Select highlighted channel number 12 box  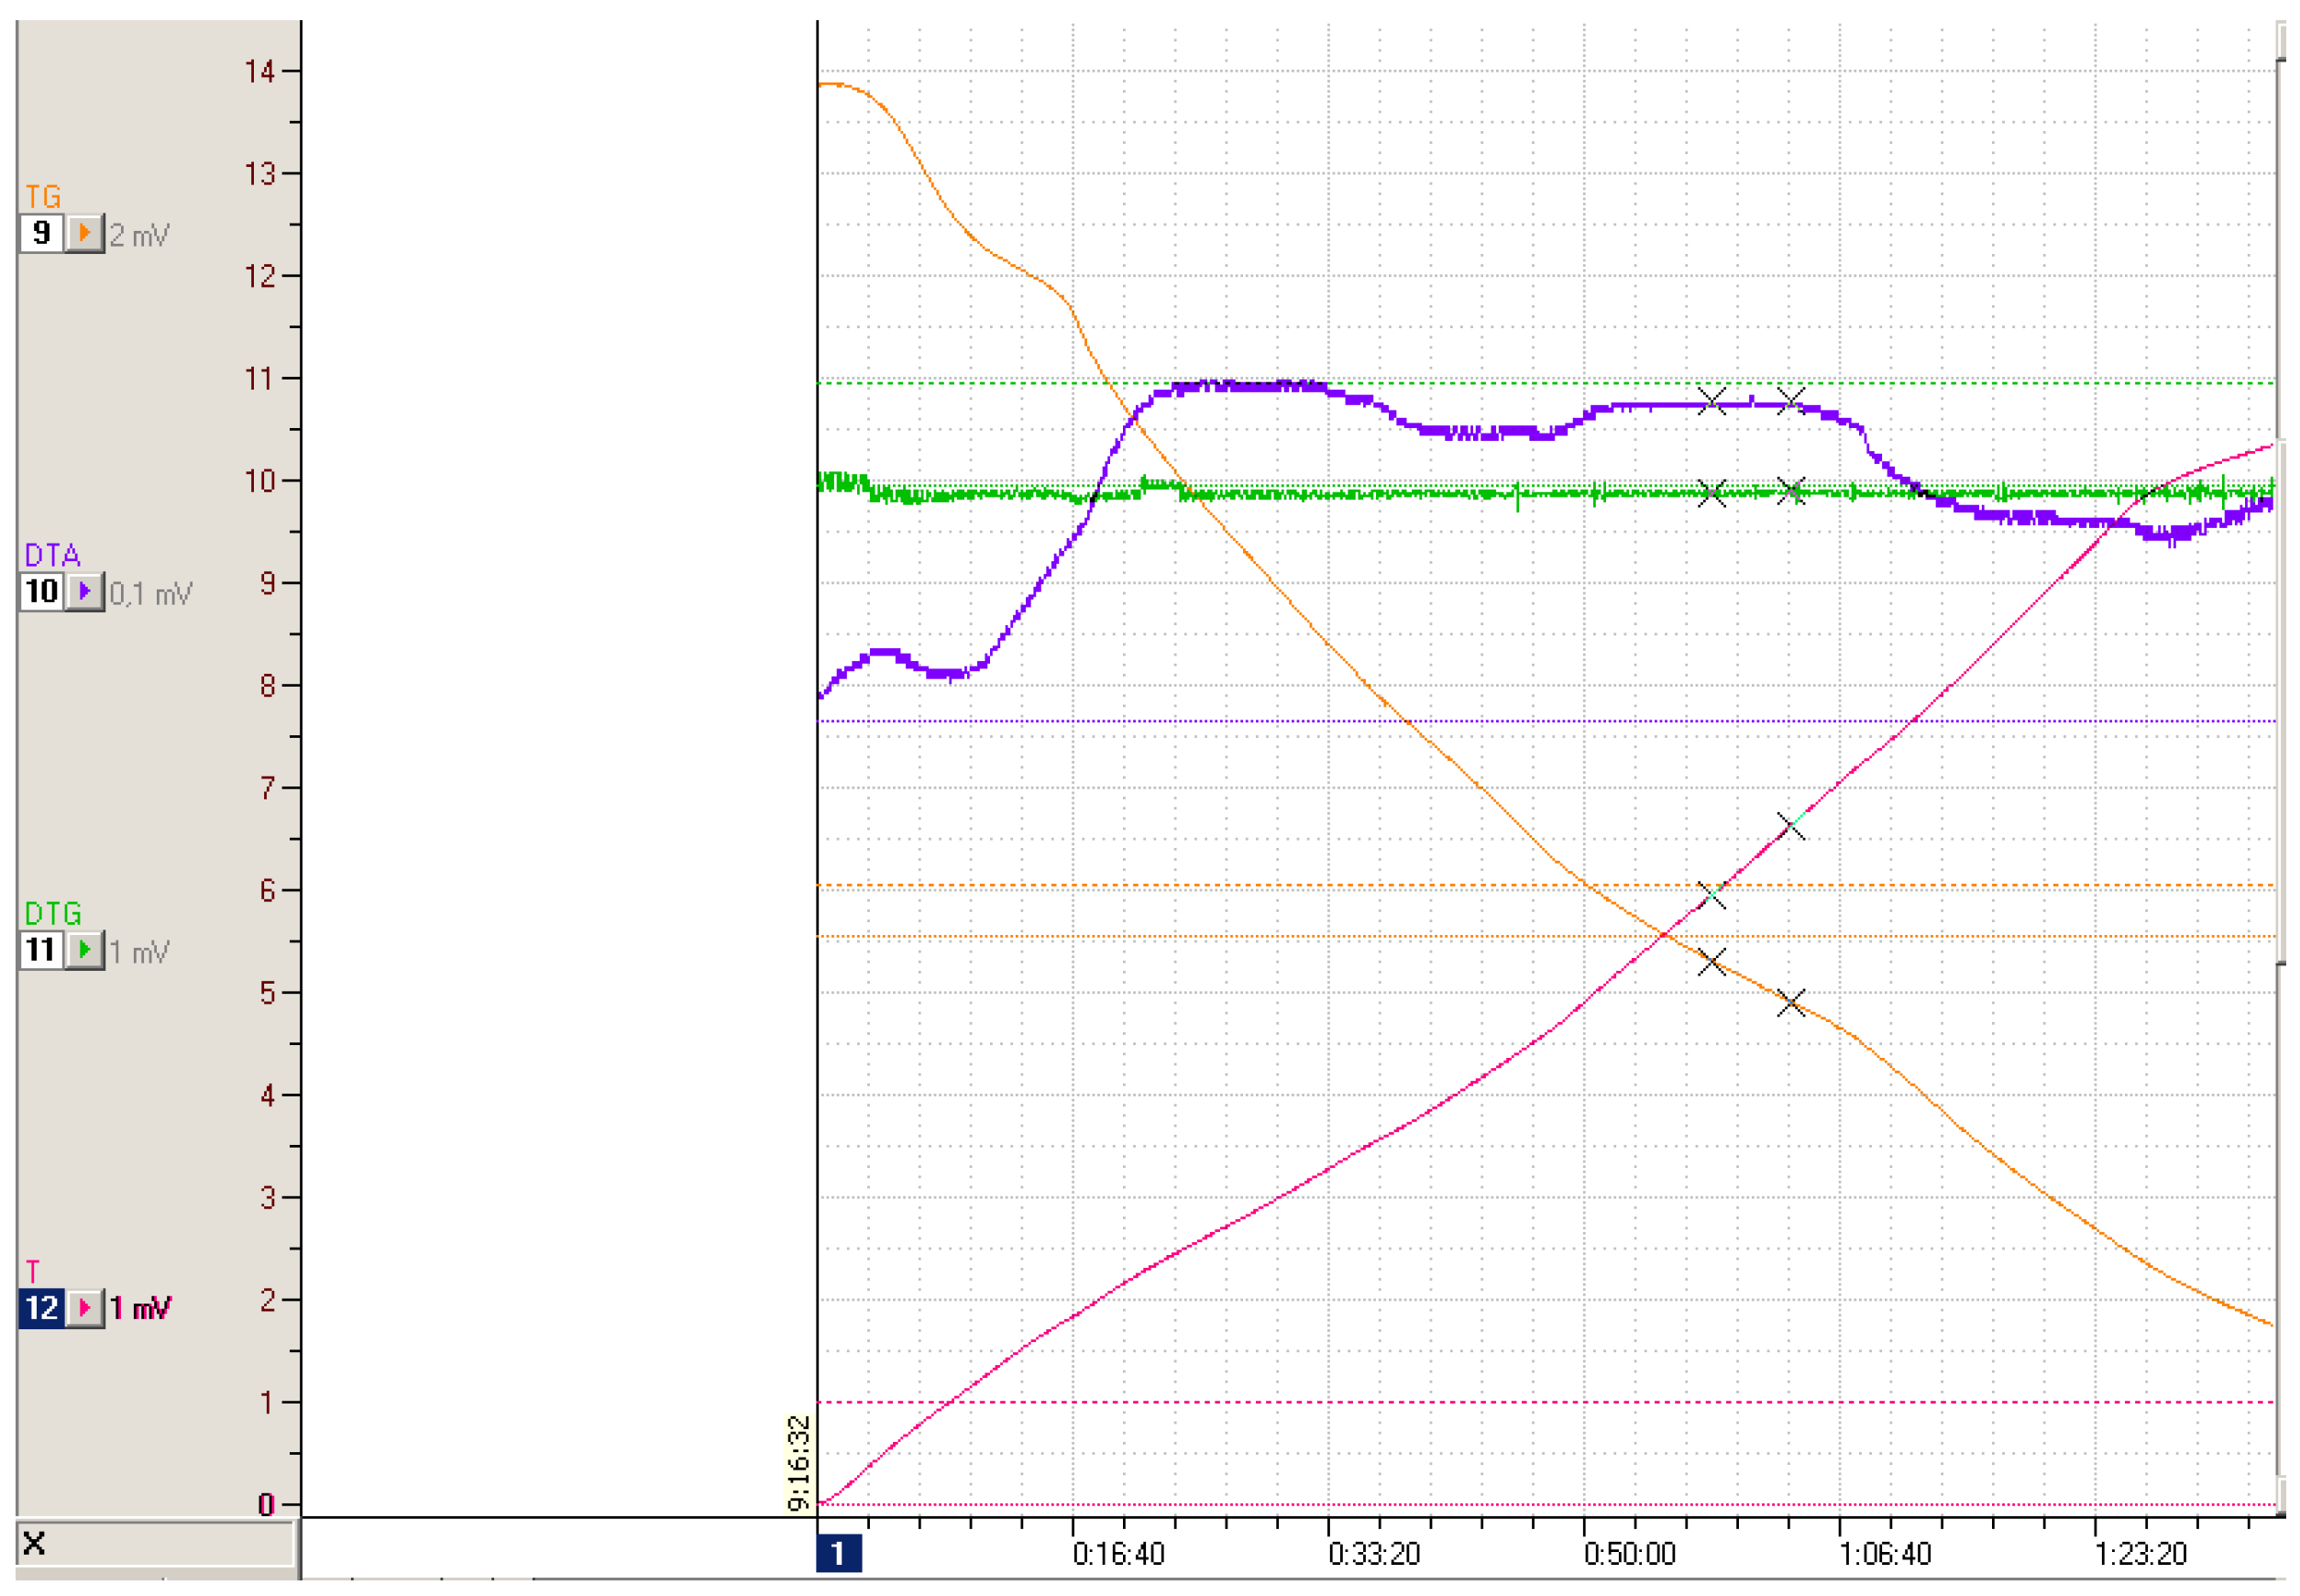tap(41, 1307)
